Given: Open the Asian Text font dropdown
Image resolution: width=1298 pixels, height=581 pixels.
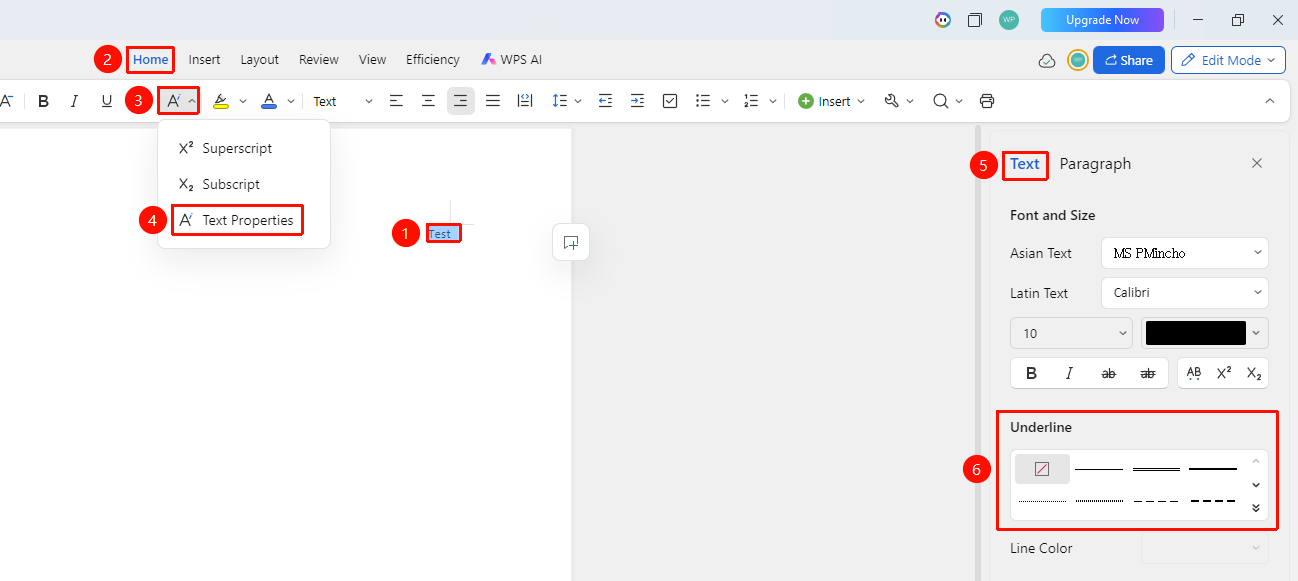Looking at the screenshot, I should (x=1184, y=253).
